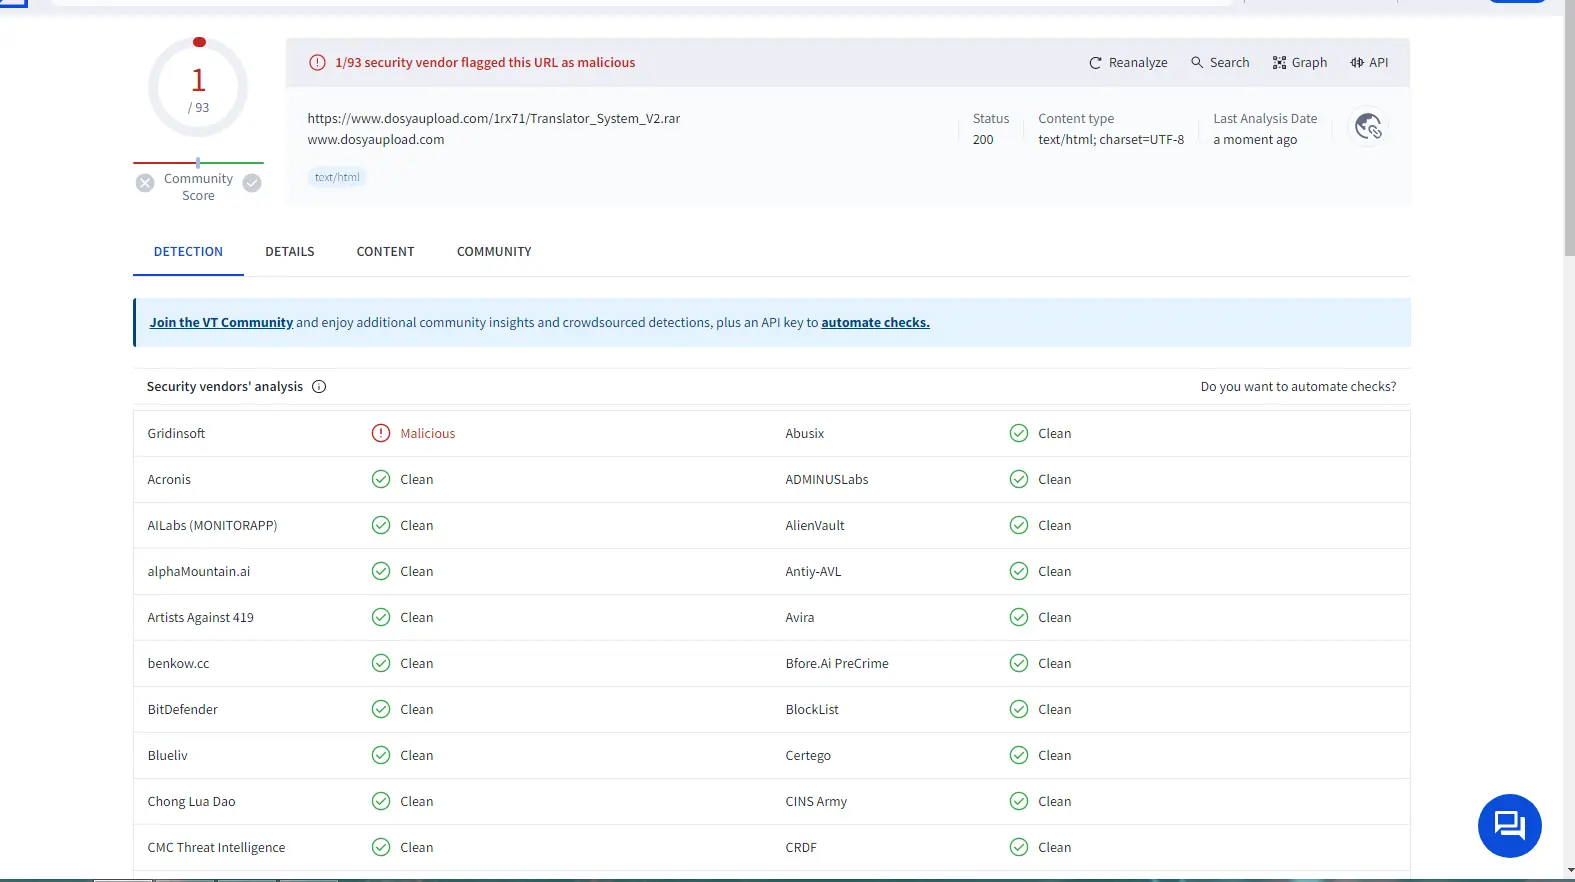Click the domain www.dosyaupload.com

376,139
